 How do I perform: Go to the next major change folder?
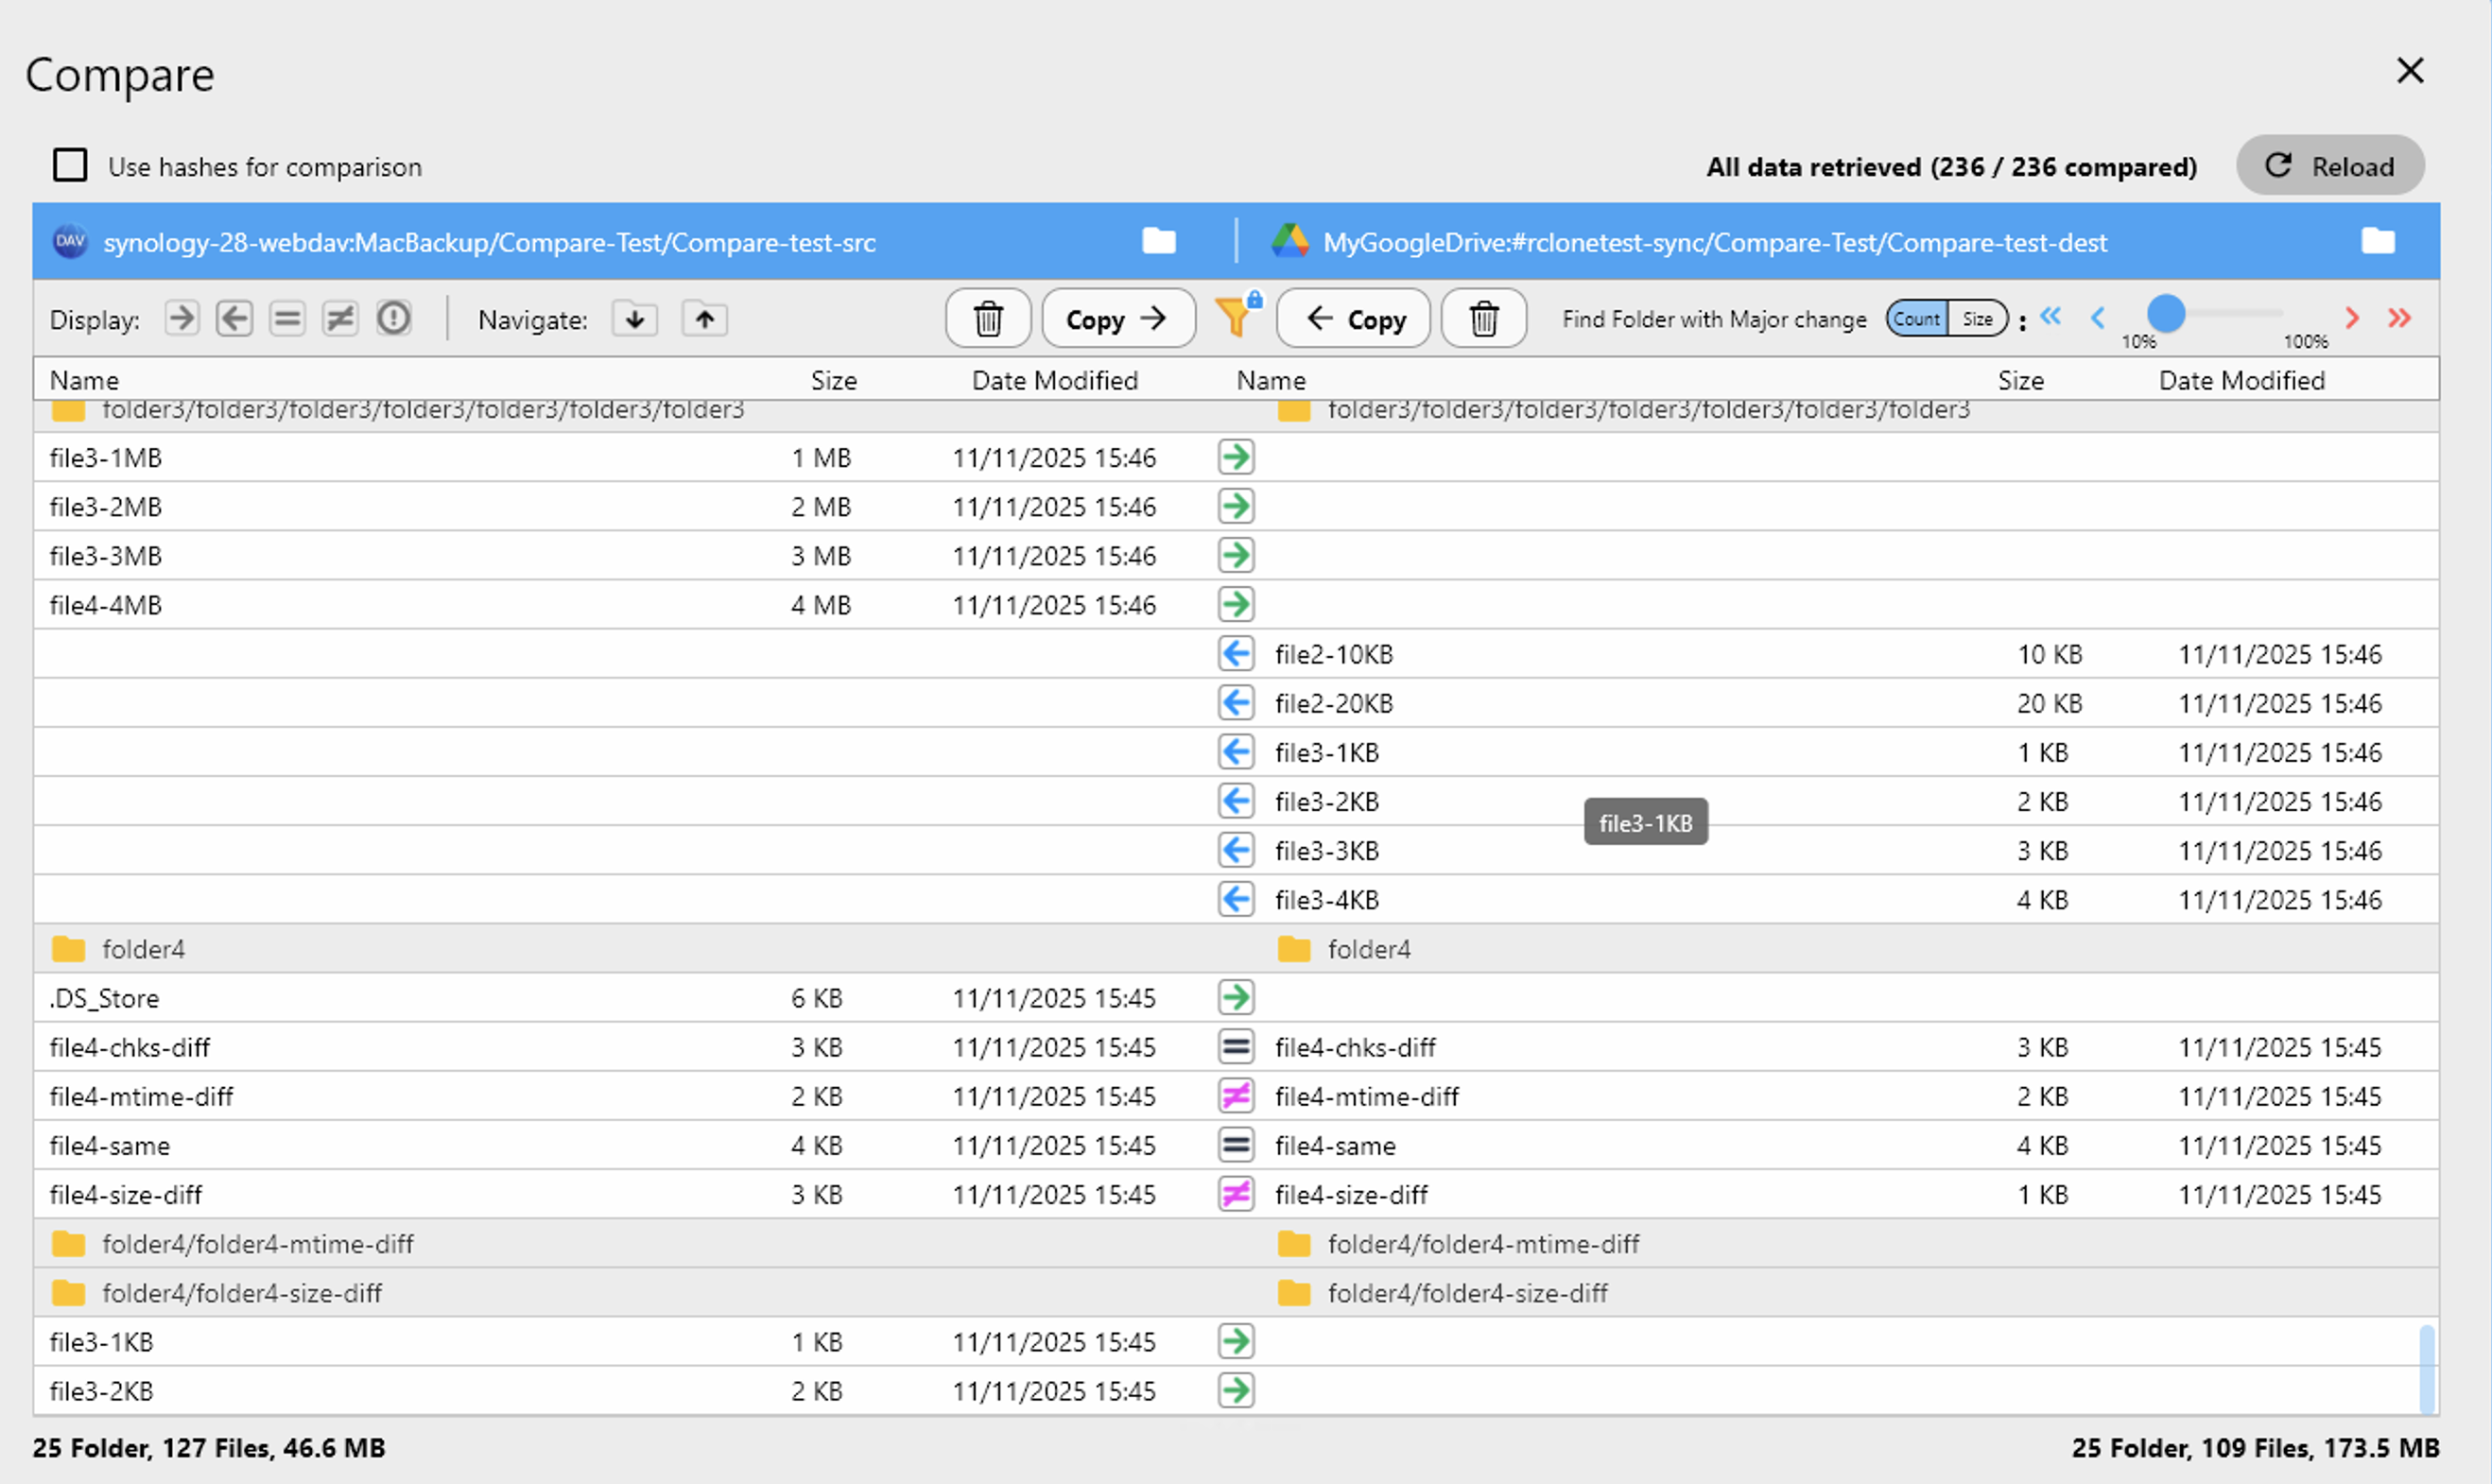click(x=2352, y=318)
